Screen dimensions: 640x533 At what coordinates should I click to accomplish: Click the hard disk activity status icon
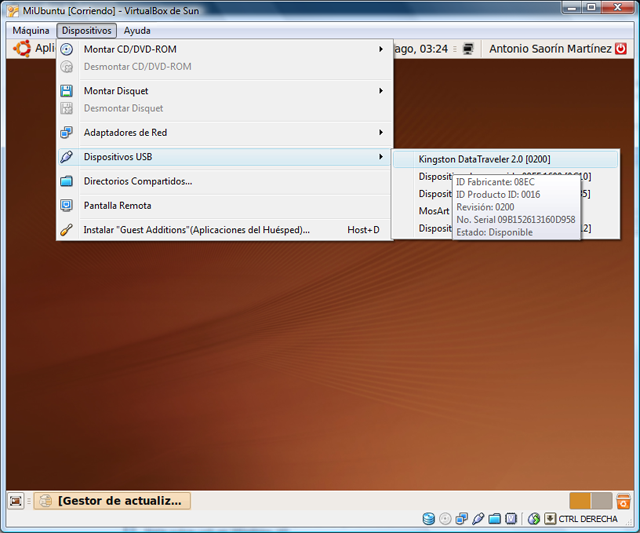(x=429, y=519)
